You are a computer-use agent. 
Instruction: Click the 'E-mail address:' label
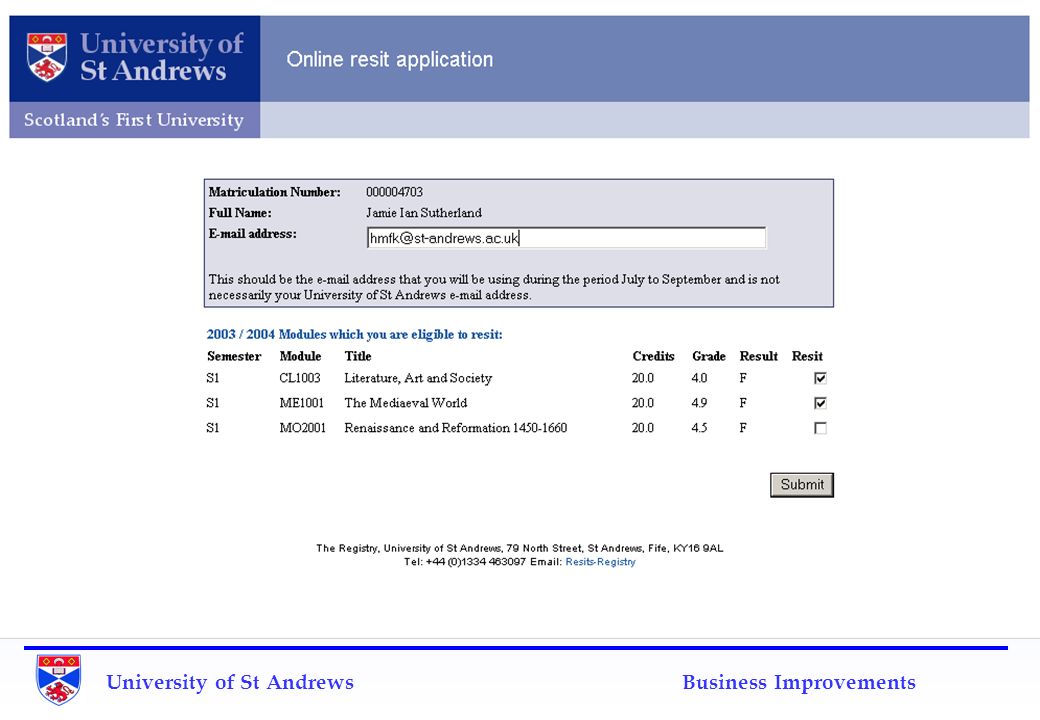coord(253,234)
